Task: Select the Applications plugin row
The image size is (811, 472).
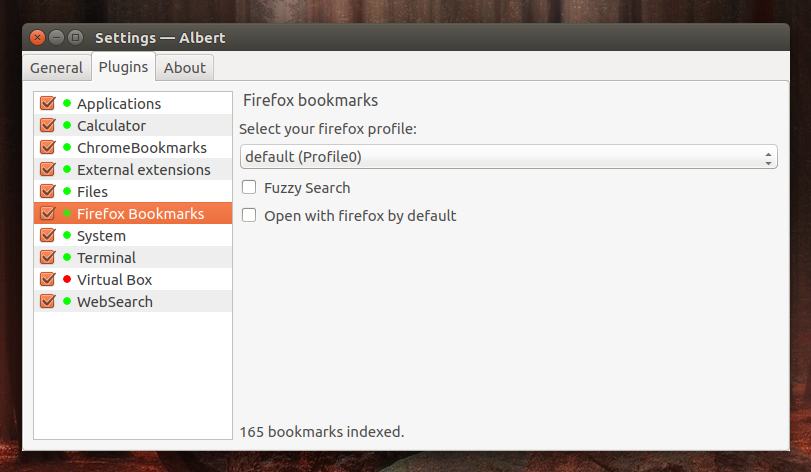Action: 133,103
